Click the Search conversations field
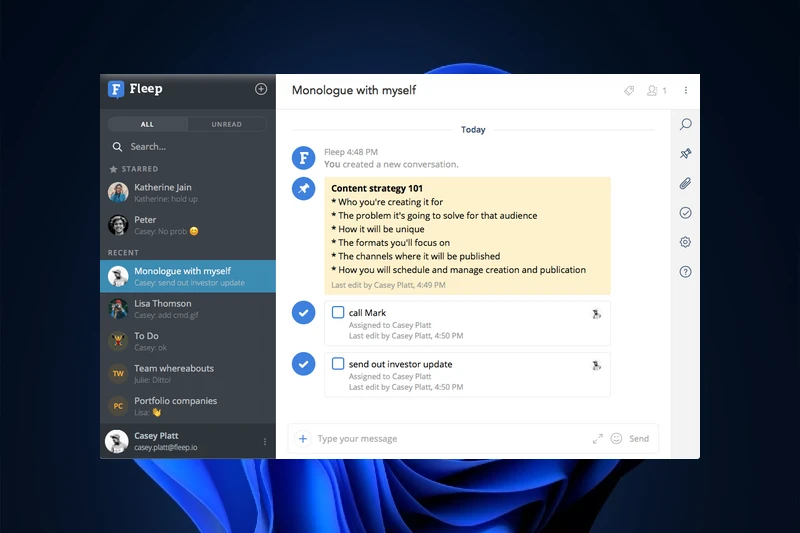 tap(188, 147)
